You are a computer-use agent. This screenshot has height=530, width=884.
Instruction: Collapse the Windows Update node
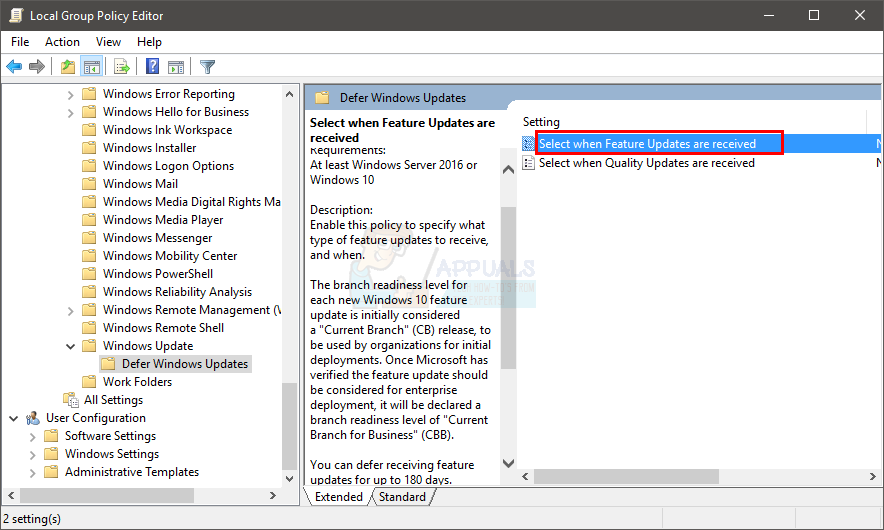tap(70, 346)
